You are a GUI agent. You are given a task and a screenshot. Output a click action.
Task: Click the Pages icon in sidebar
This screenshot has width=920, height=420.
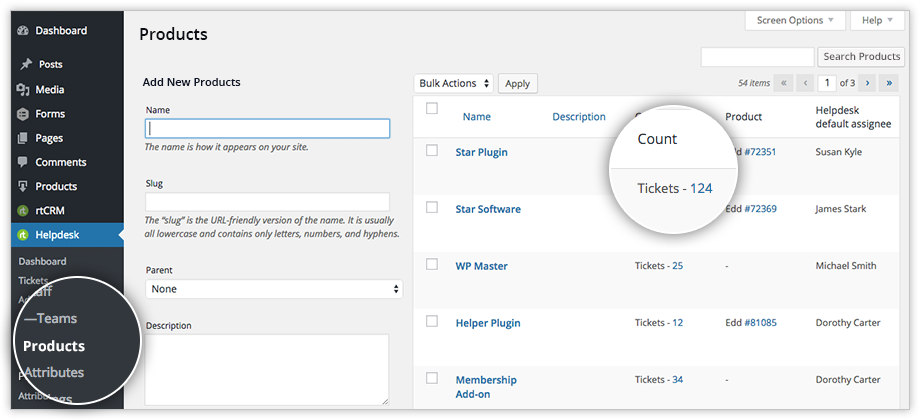(x=23, y=138)
